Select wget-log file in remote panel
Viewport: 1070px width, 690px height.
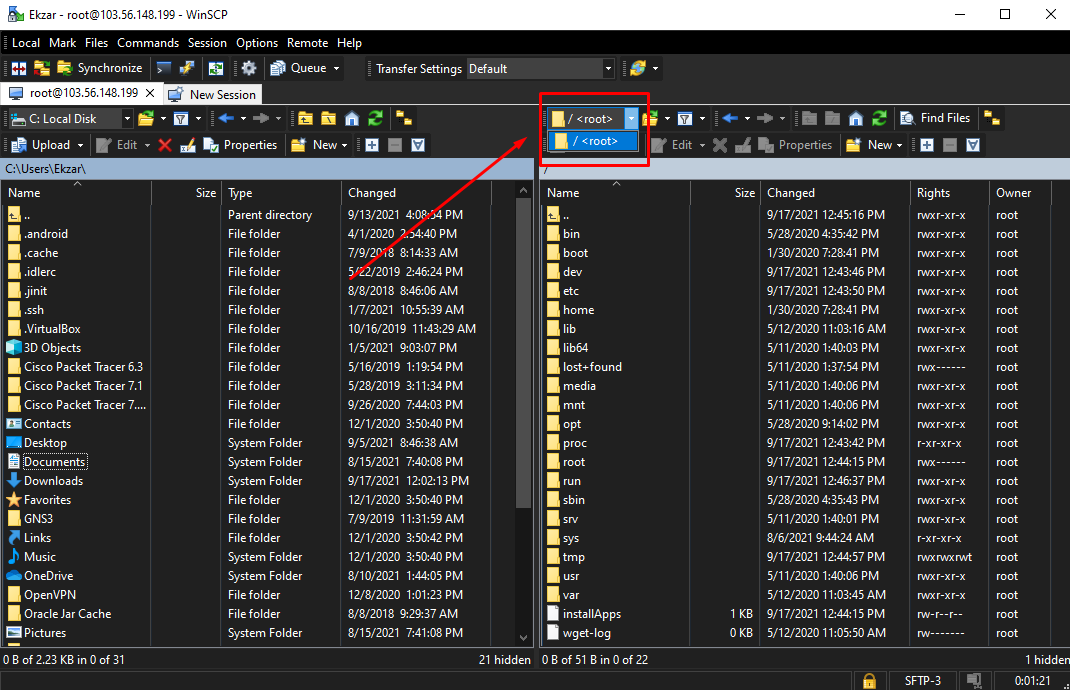tap(586, 633)
